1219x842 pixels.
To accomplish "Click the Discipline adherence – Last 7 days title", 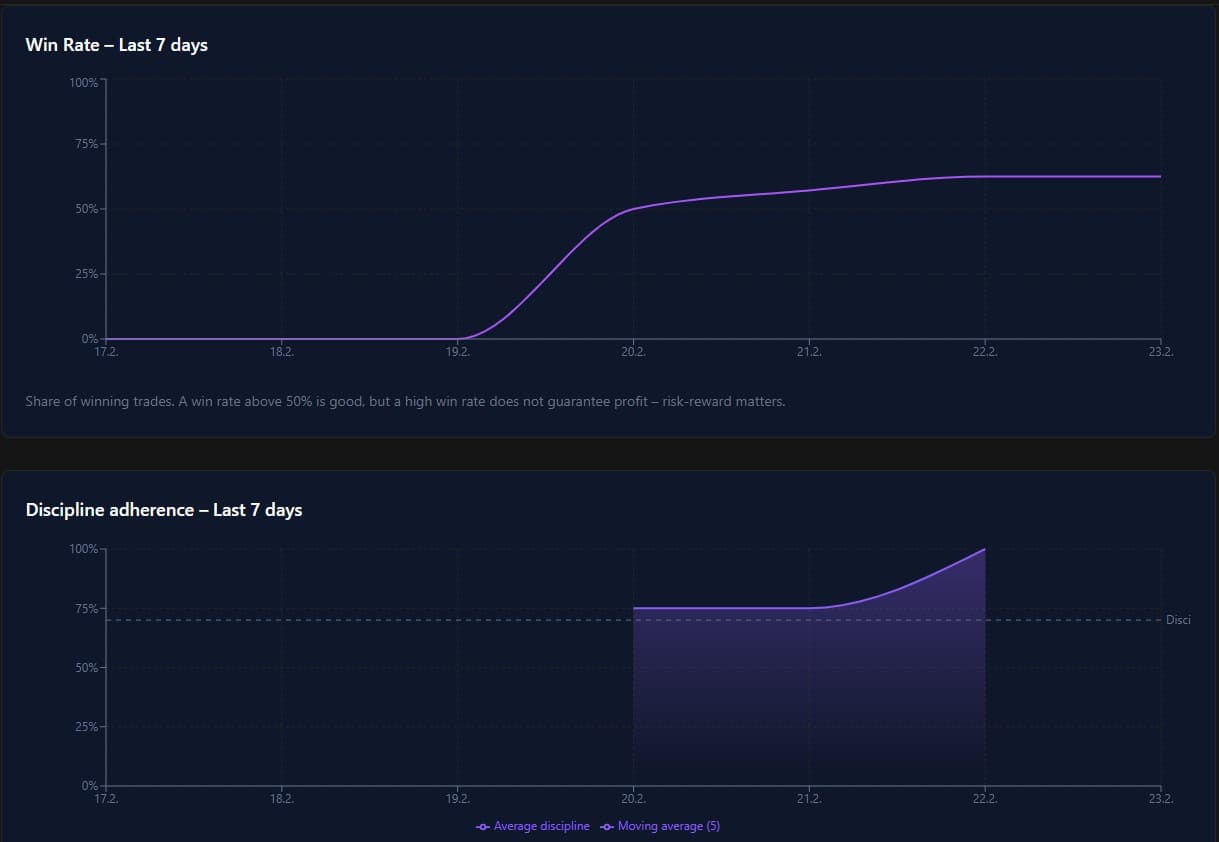I will [164, 510].
